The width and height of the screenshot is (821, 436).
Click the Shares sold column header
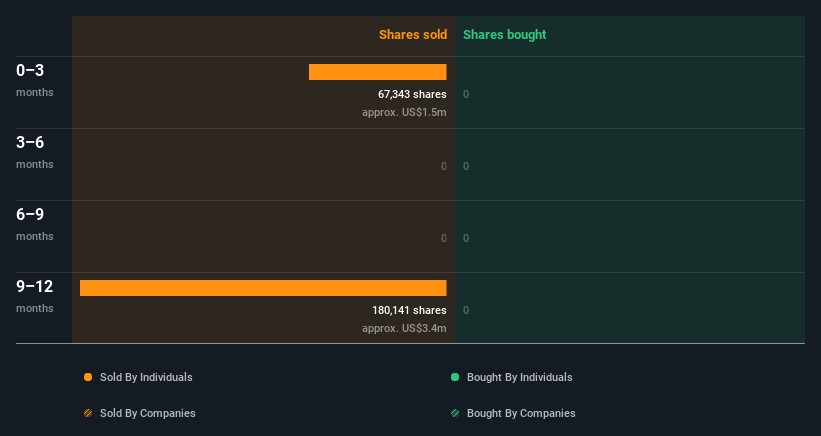coord(413,35)
